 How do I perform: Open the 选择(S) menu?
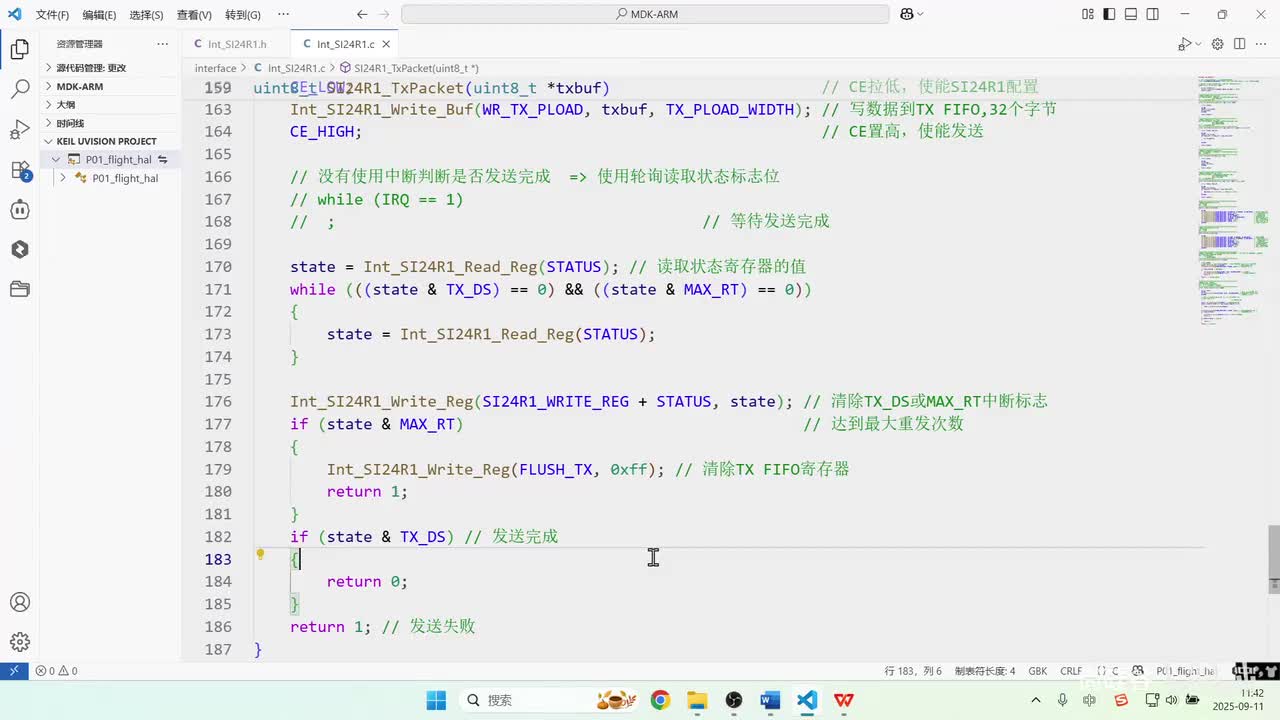coord(146,15)
